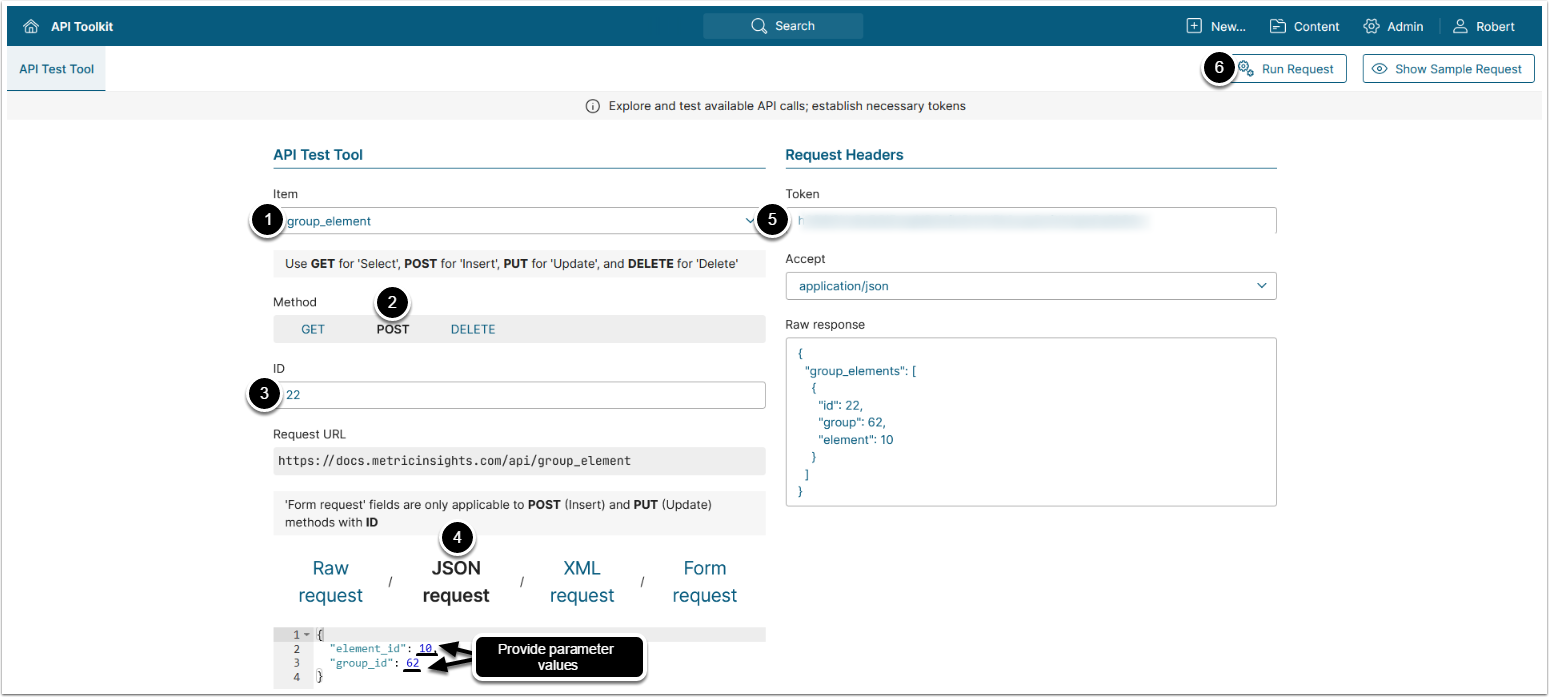Switch to XML request tab
Screen dimensions: 1549x697
tap(582, 582)
